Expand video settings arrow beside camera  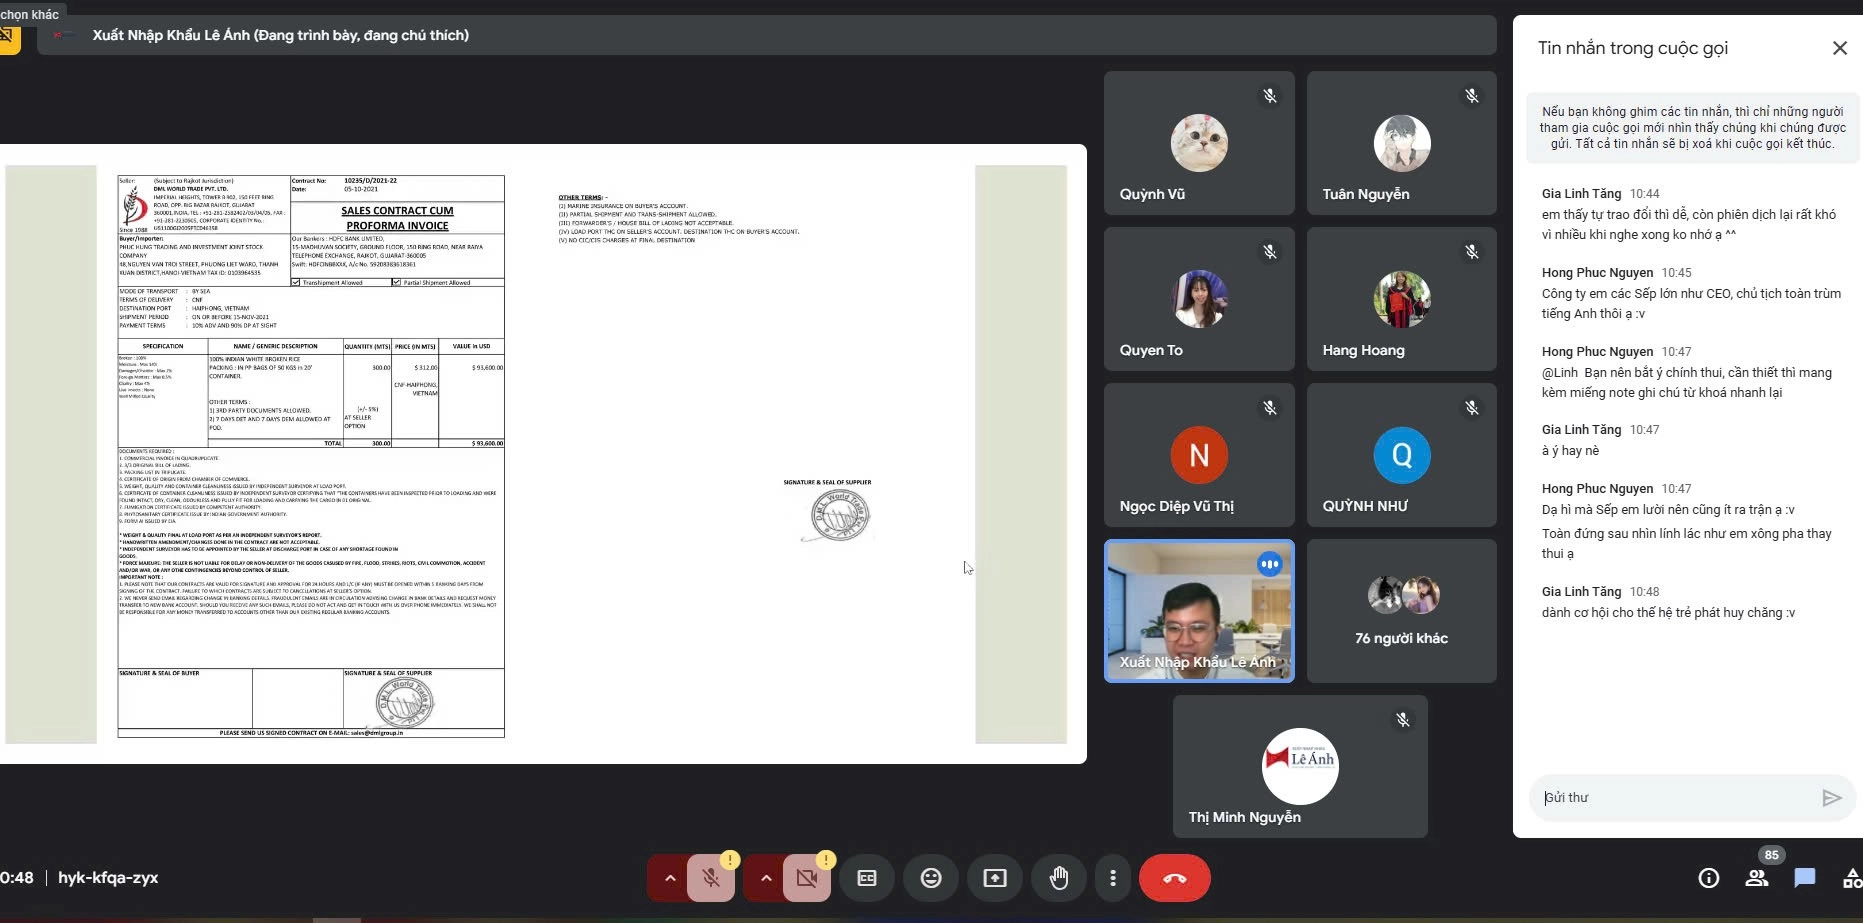pos(766,878)
